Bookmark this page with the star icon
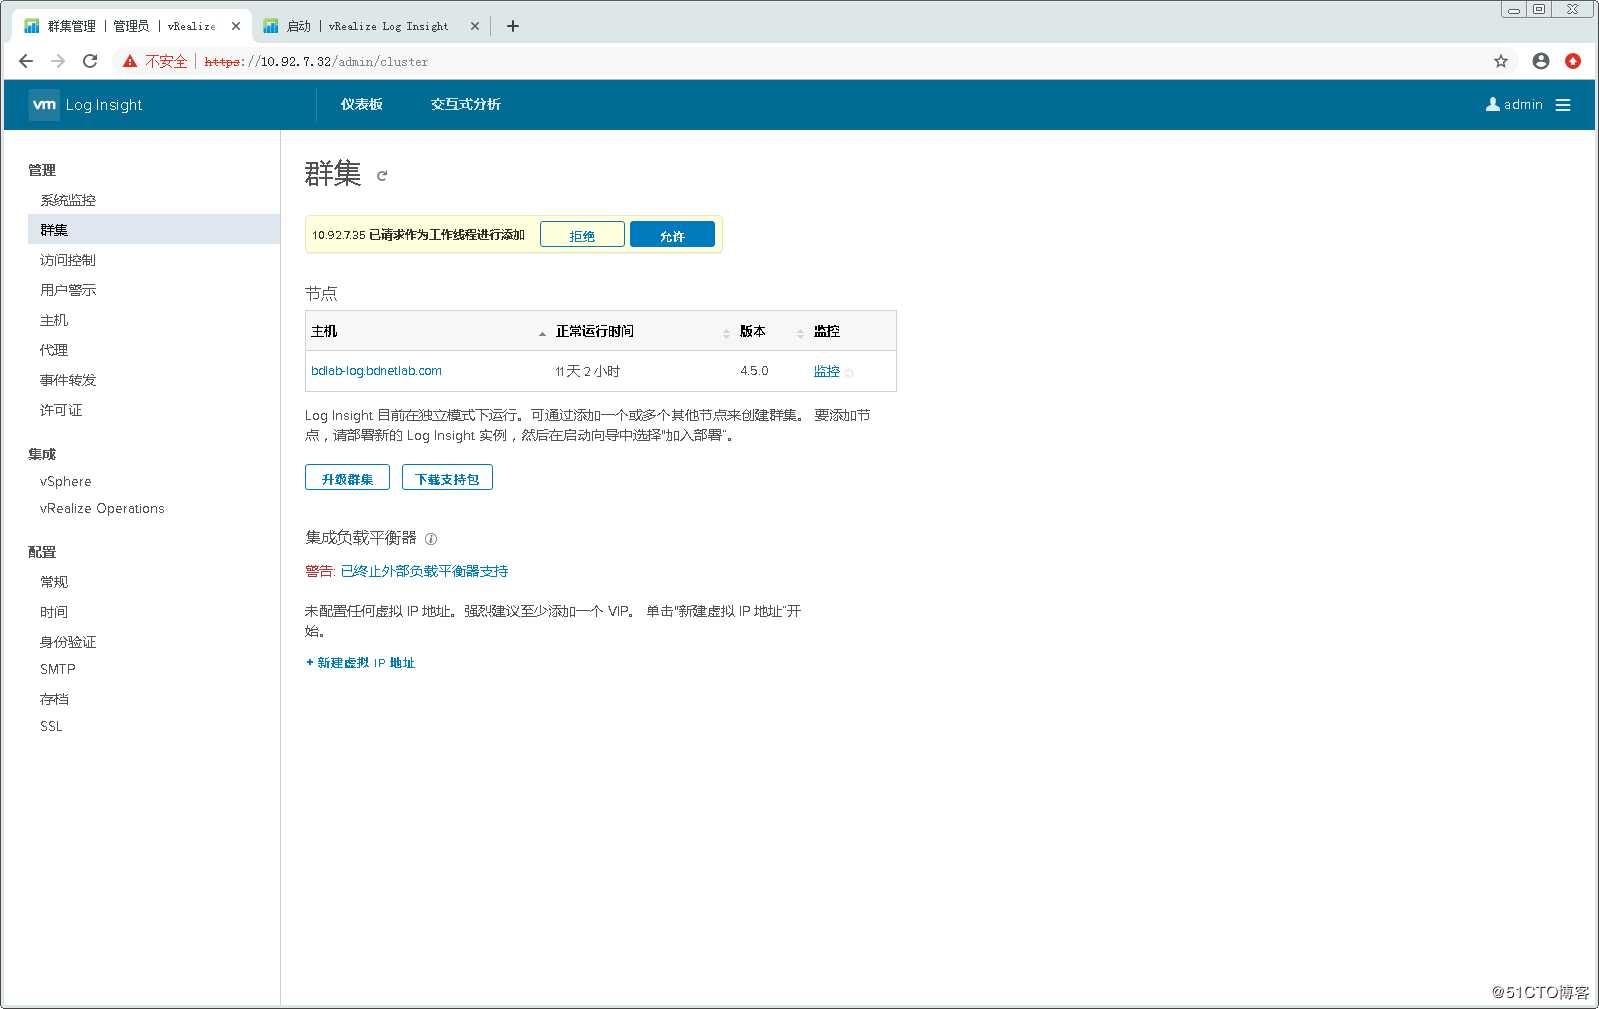 click(x=1501, y=61)
